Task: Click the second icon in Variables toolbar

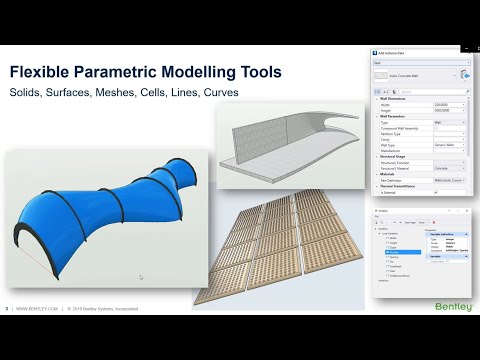Action: (x=382, y=222)
